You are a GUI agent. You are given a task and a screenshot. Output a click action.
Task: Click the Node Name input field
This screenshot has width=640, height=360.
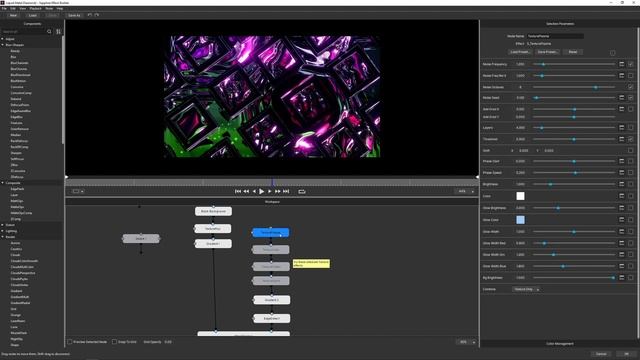pyautogui.click(x=555, y=36)
